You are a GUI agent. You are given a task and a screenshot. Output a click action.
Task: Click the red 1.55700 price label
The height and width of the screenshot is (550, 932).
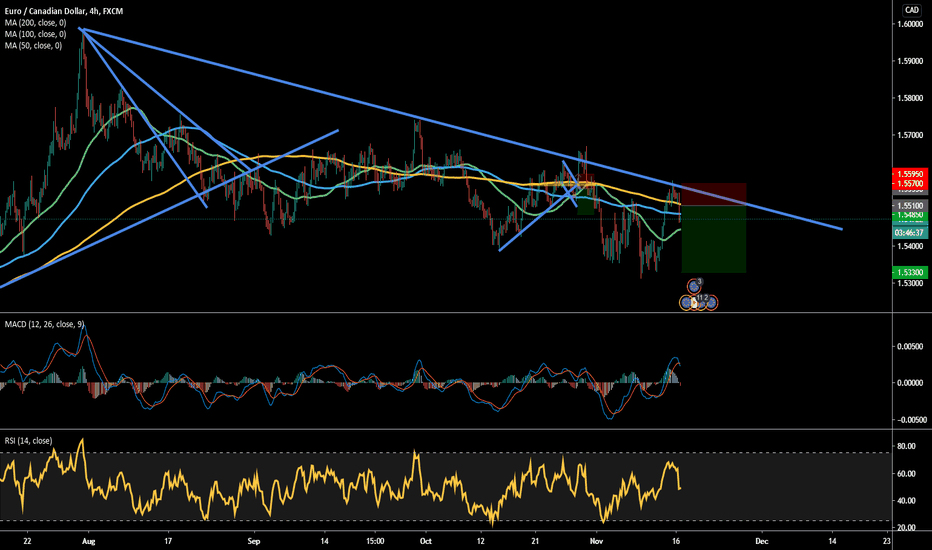coord(910,184)
